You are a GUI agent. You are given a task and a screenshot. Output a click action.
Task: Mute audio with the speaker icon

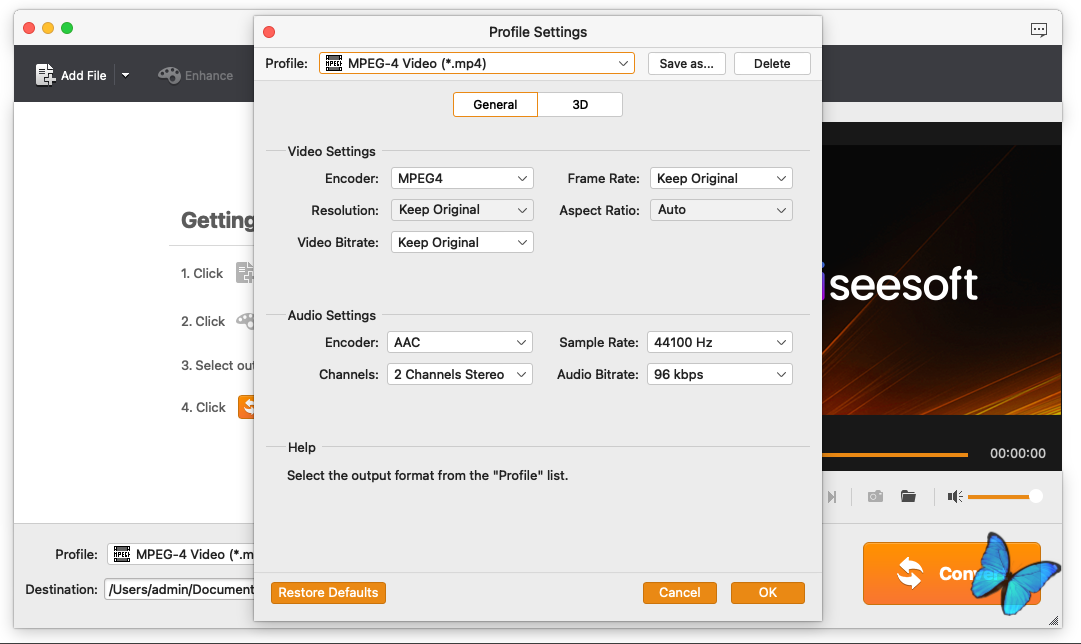[955, 496]
